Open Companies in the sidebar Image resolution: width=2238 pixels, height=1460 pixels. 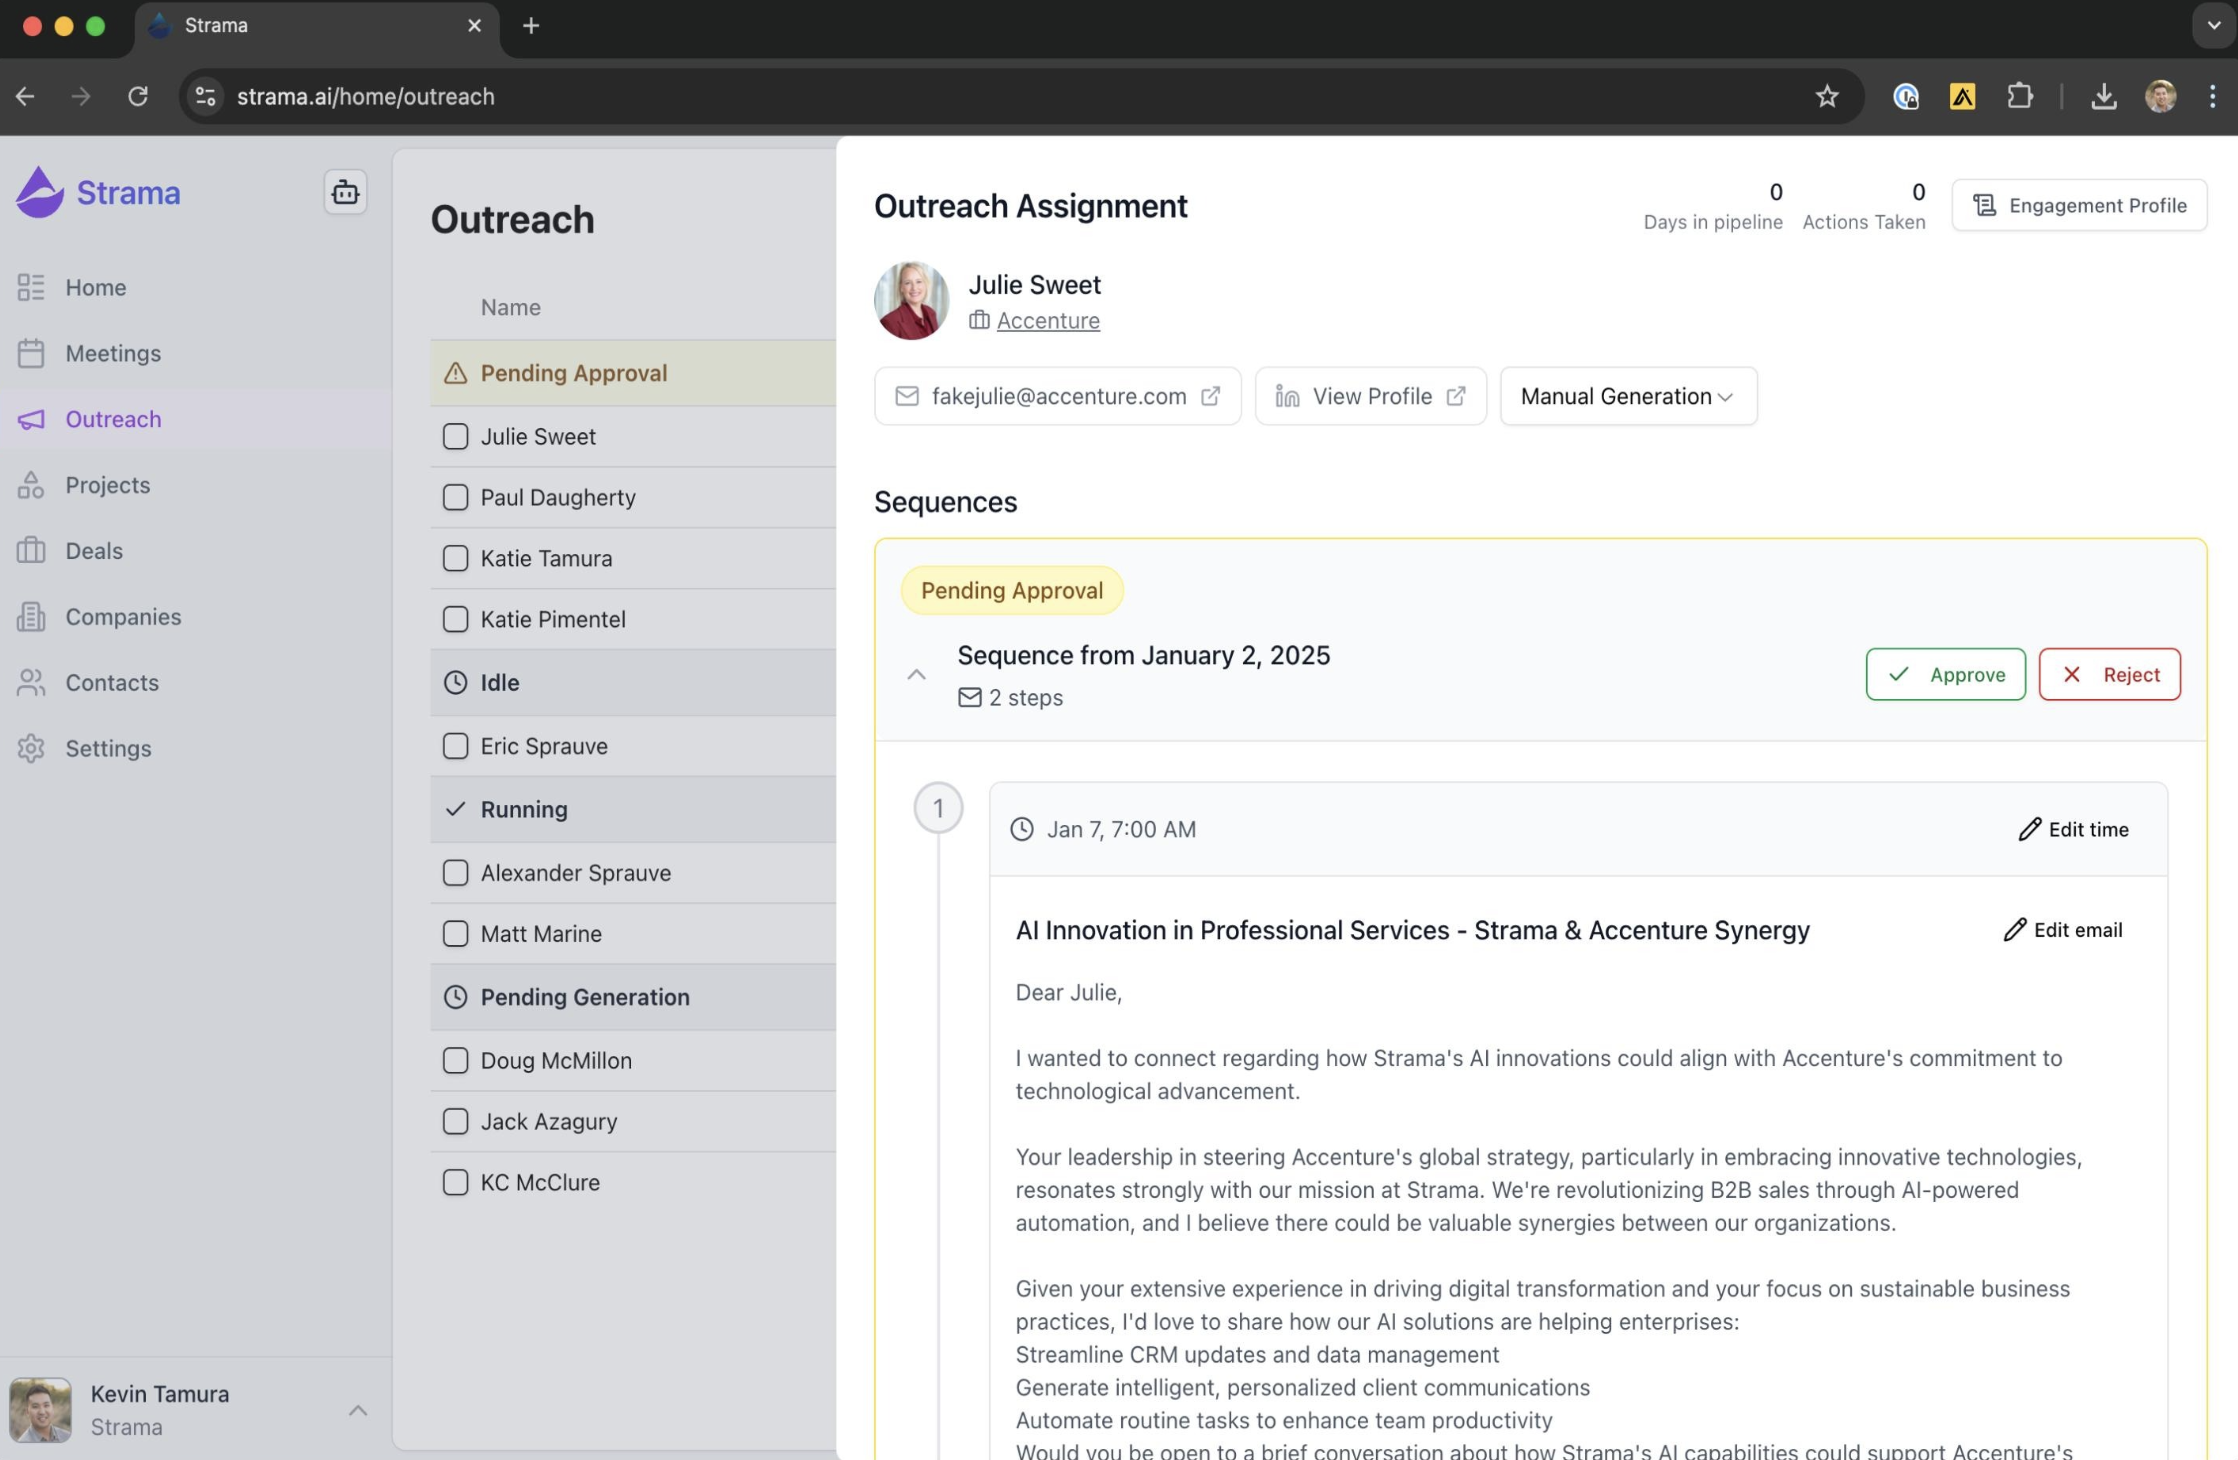click(123, 616)
